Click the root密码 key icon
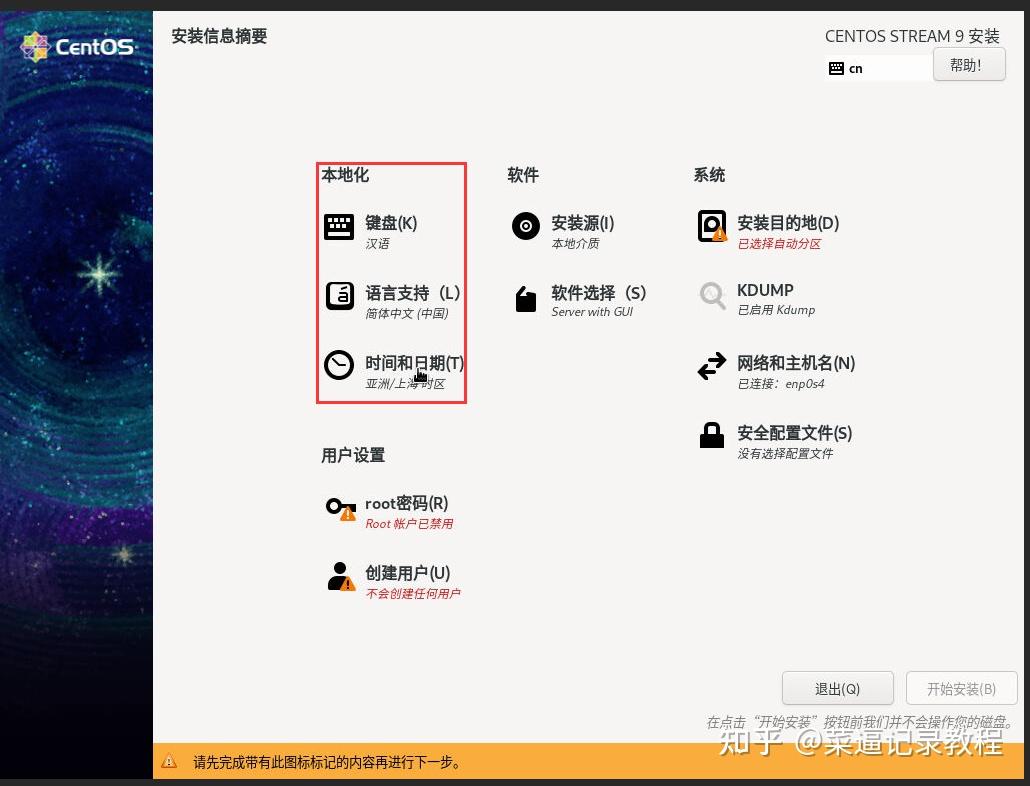The height and width of the screenshot is (786, 1030). (x=339, y=508)
